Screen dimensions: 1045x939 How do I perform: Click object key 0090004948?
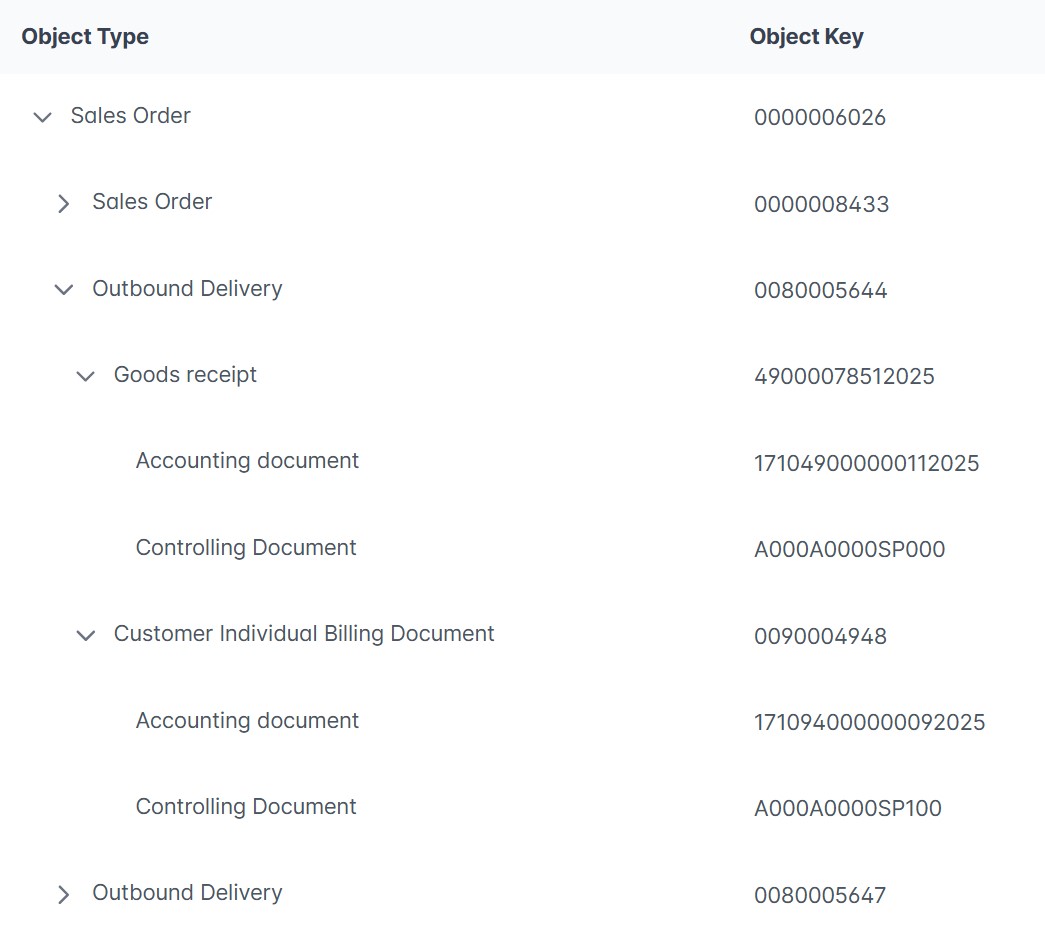820,636
